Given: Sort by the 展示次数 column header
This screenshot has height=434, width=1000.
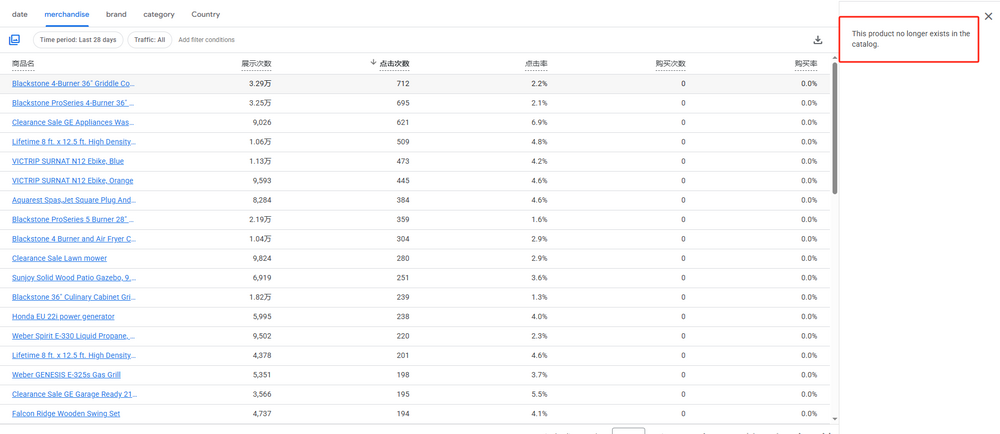Looking at the screenshot, I should (256, 64).
